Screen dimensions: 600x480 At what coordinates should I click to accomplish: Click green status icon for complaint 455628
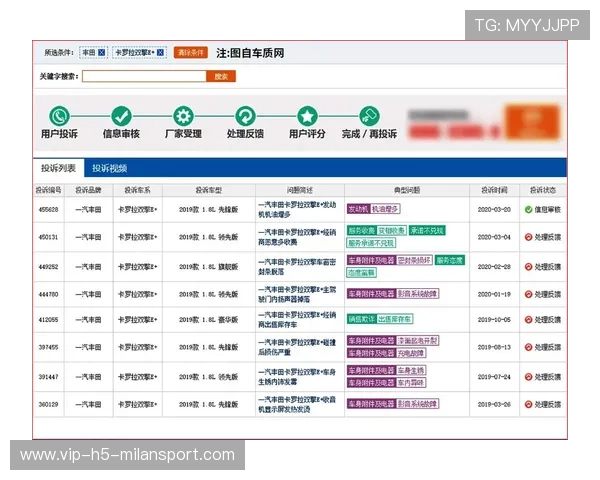[528, 209]
